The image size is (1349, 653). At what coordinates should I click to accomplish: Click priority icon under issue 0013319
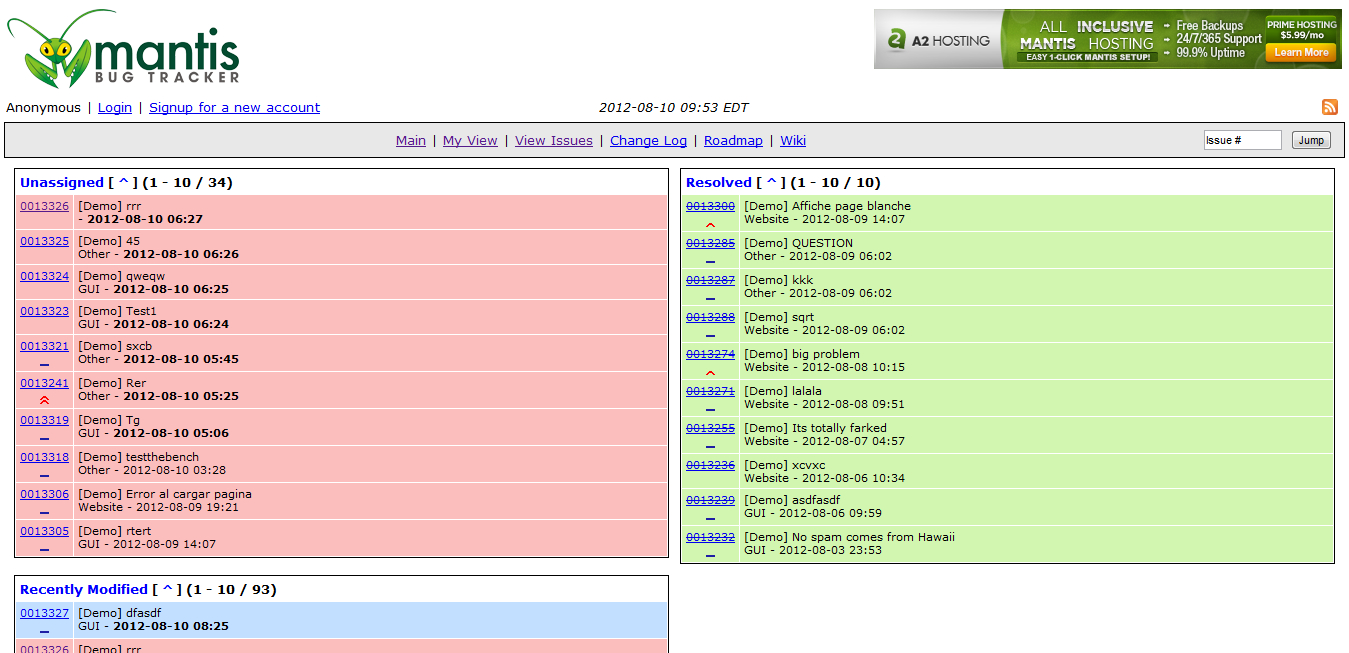(44, 439)
